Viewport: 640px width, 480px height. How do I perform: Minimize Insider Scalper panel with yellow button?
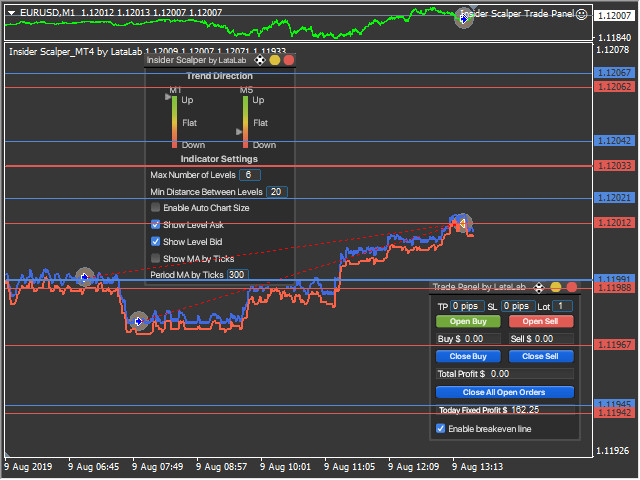point(275,60)
